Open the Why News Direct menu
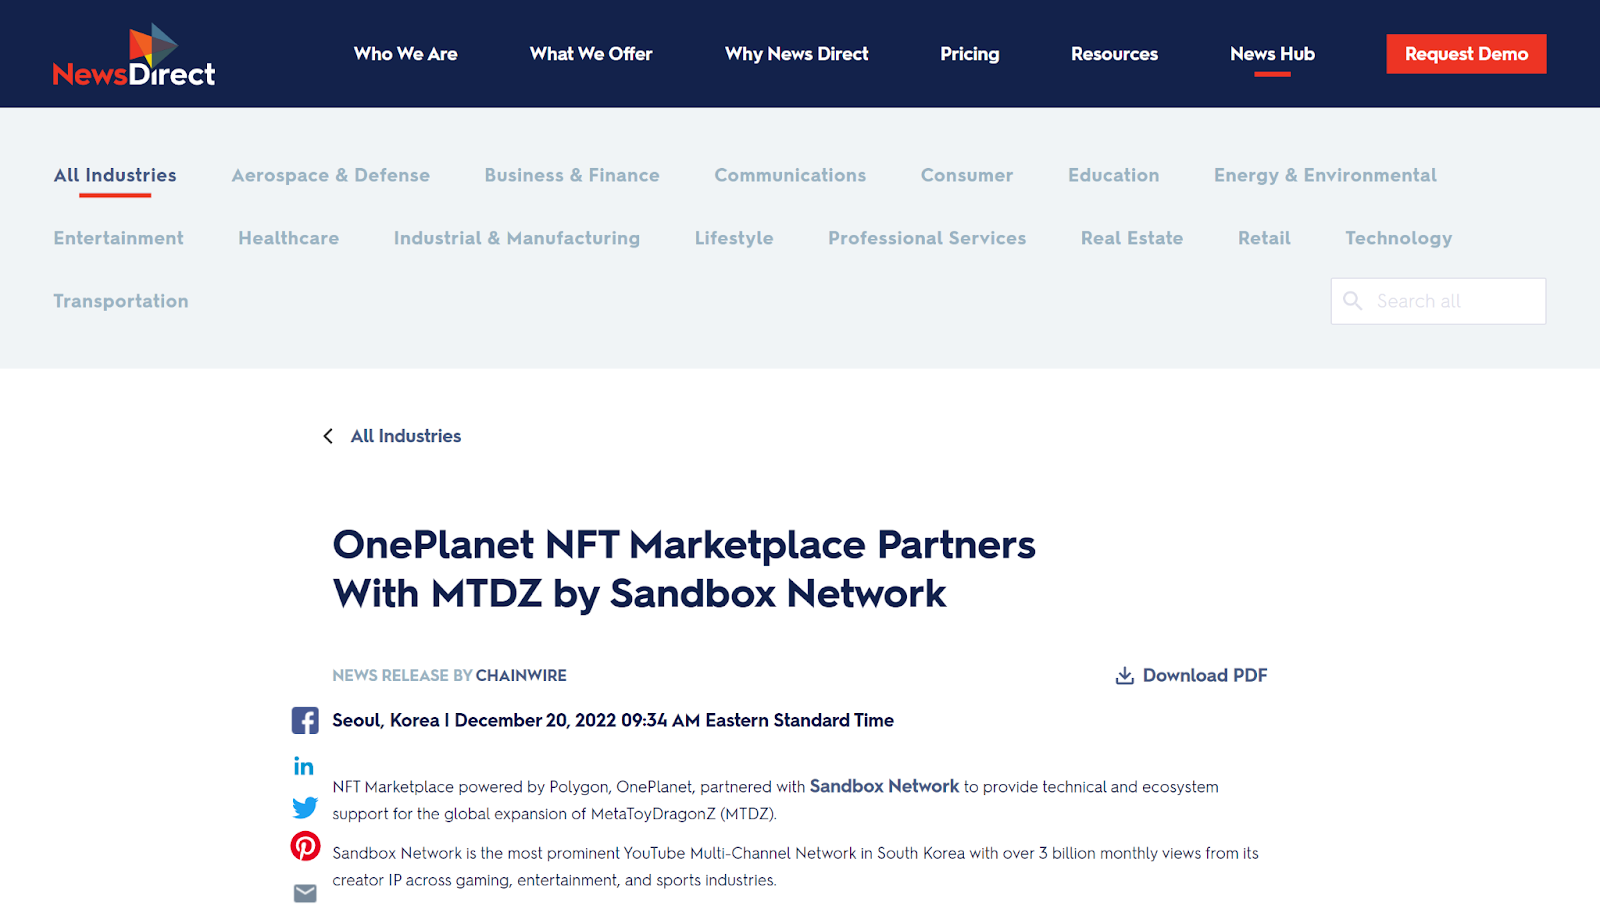The width and height of the screenshot is (1600, 909). tap(797, 54)
